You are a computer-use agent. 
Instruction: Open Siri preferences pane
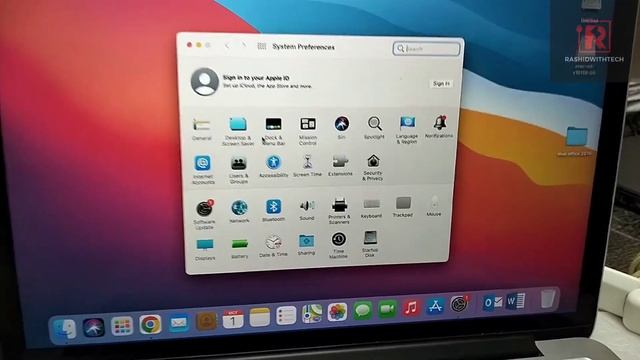tap(342, 123)
